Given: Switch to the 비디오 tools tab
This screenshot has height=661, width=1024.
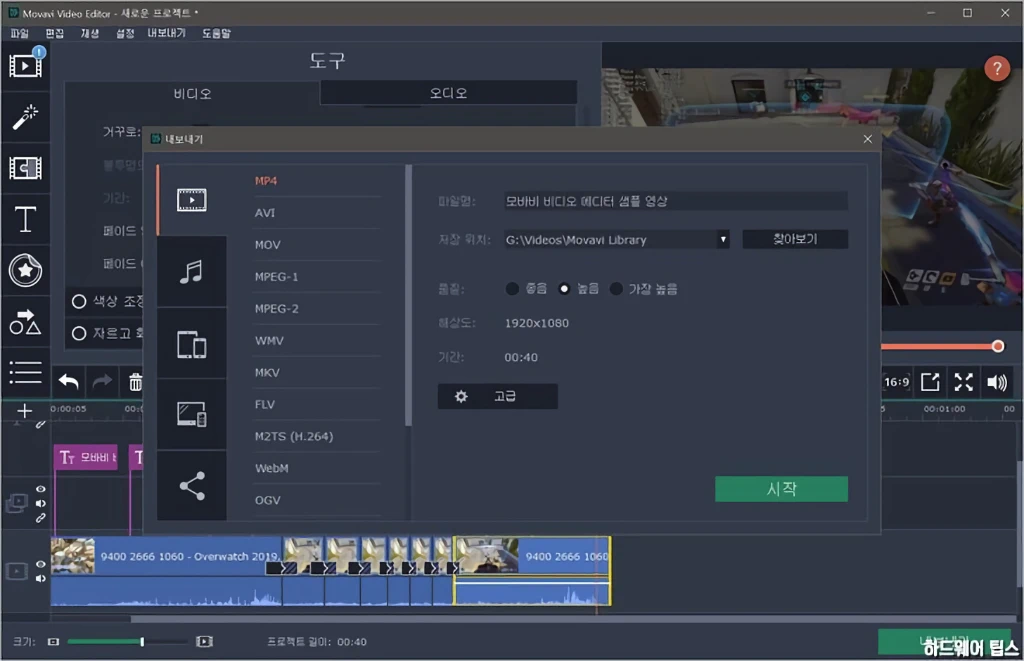Looking at the screenshot, I should coord(192,93).
